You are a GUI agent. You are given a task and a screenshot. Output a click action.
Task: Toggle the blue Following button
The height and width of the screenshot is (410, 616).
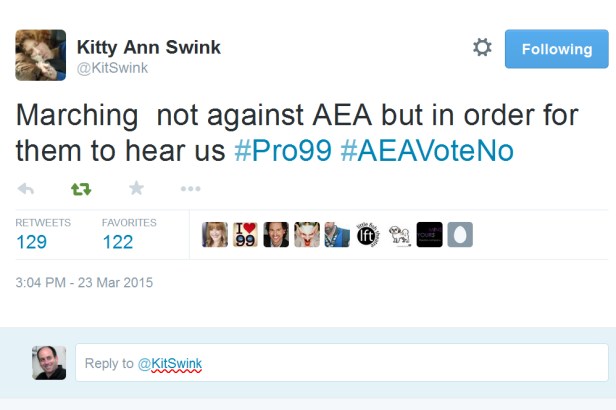pyautogui.click(x=556, y=49)
